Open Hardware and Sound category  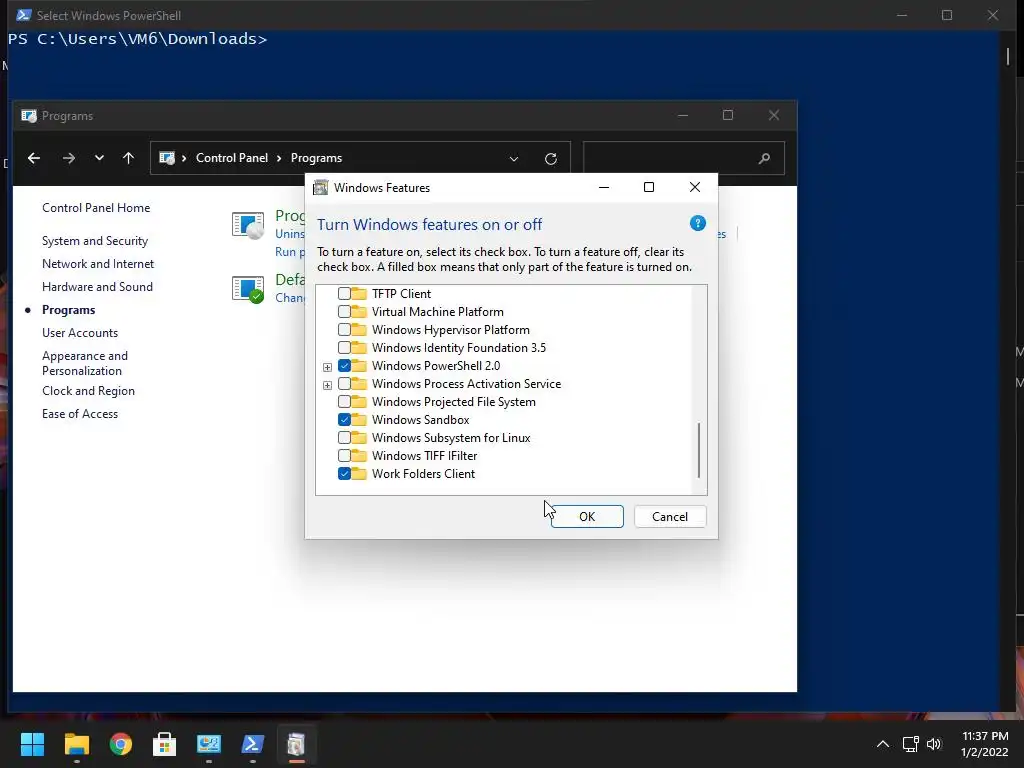point(97,287)
